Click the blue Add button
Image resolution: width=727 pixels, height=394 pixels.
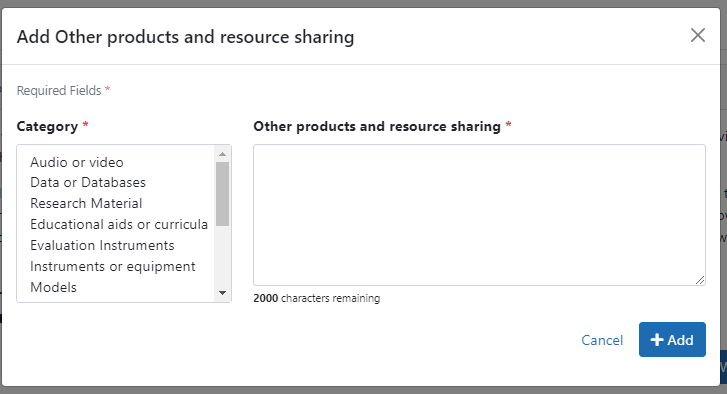click(672, 339)
